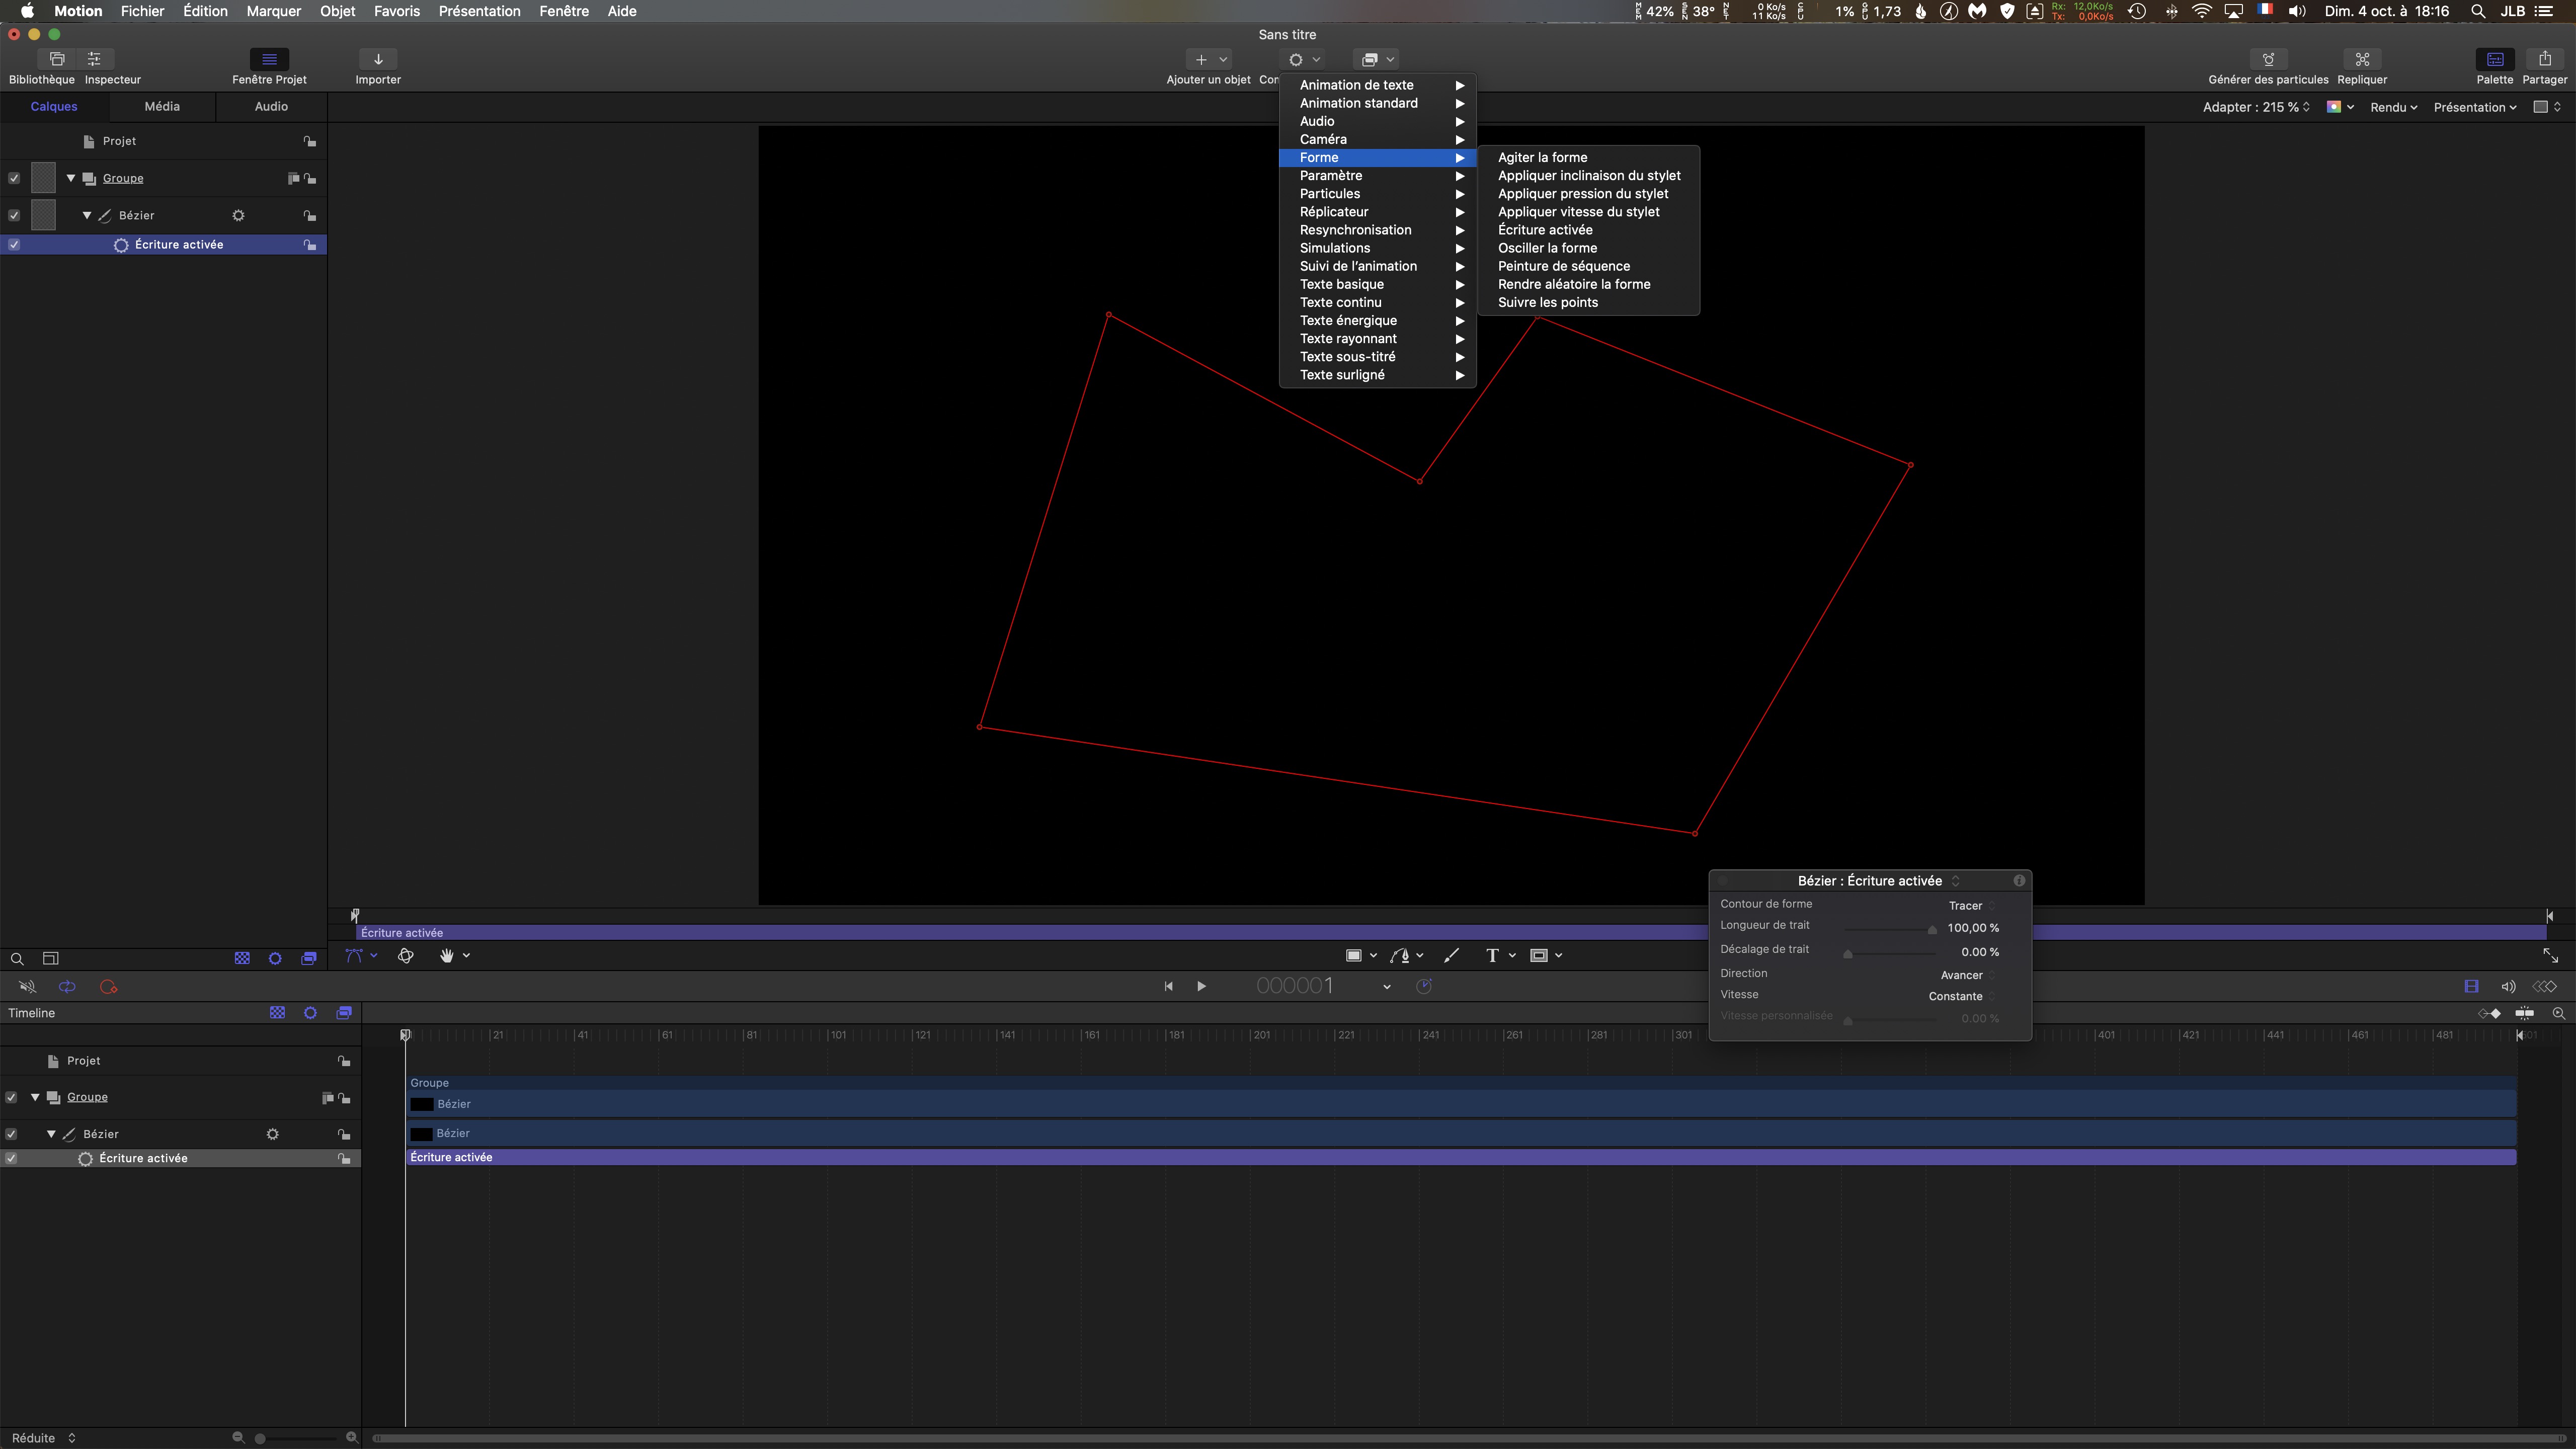Screen dimensions: 2576x1449
Task: Choose Osciller la forme from submenu
Action: pyautogui.click(x=1547, y=248)
